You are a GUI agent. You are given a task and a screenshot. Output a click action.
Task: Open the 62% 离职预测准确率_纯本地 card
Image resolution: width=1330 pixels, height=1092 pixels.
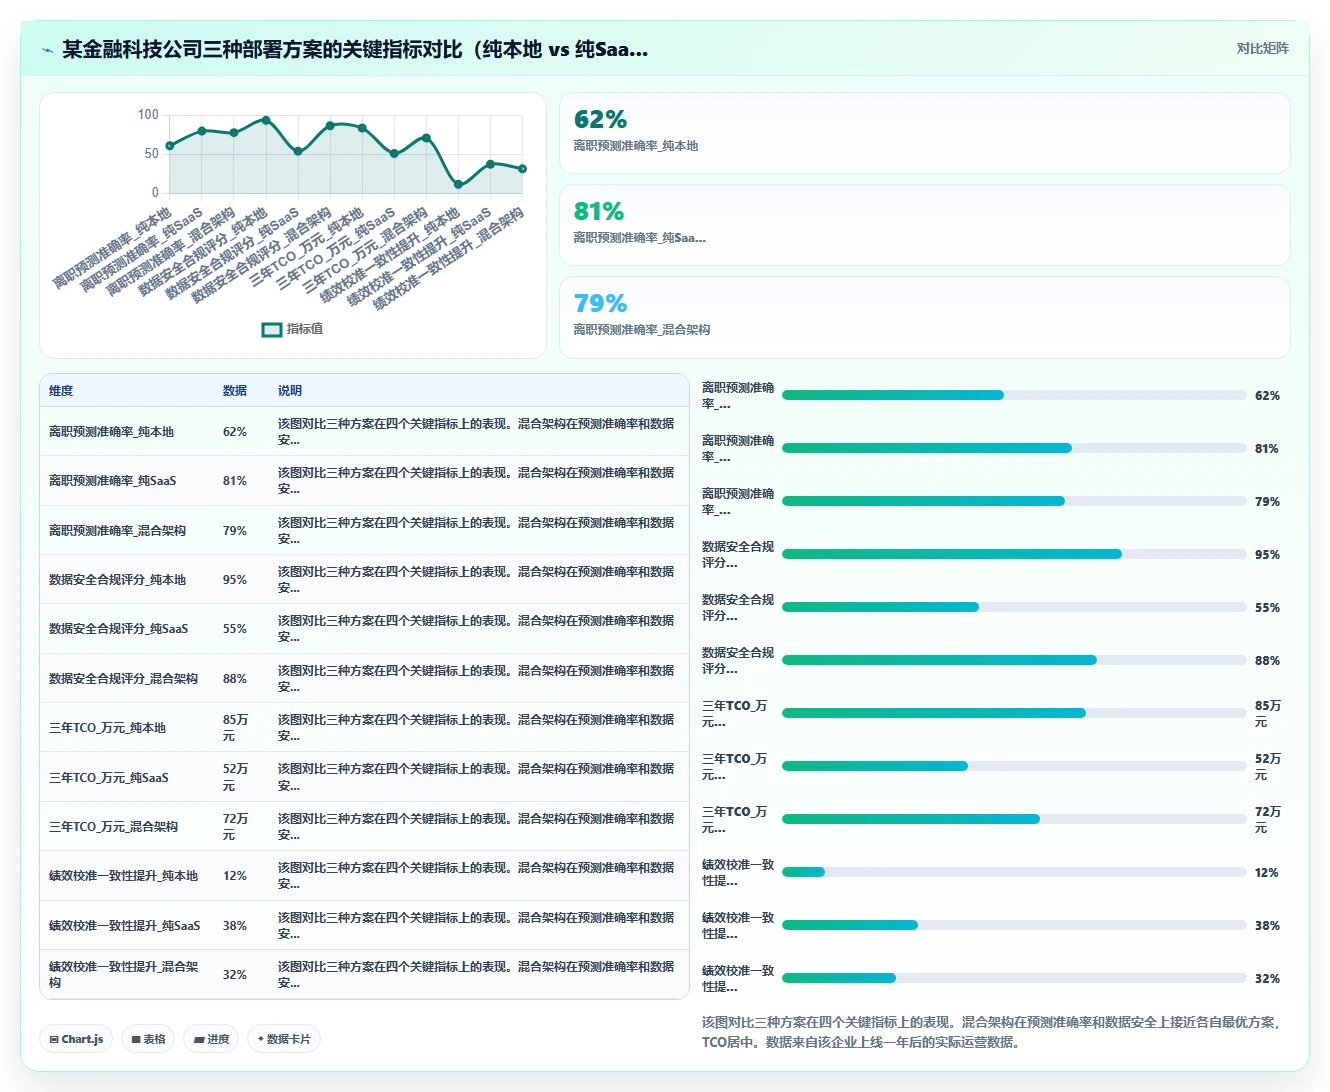(924, 133)
